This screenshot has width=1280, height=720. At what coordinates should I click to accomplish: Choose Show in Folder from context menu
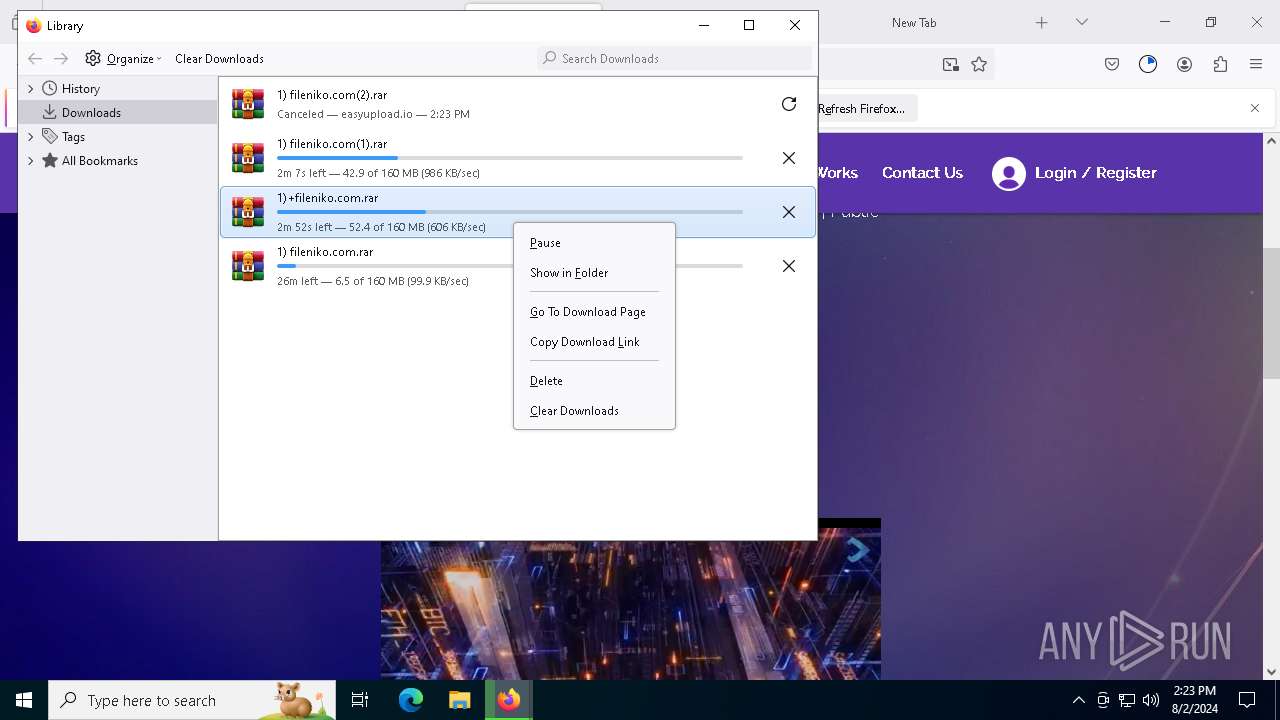coord(594,273)
